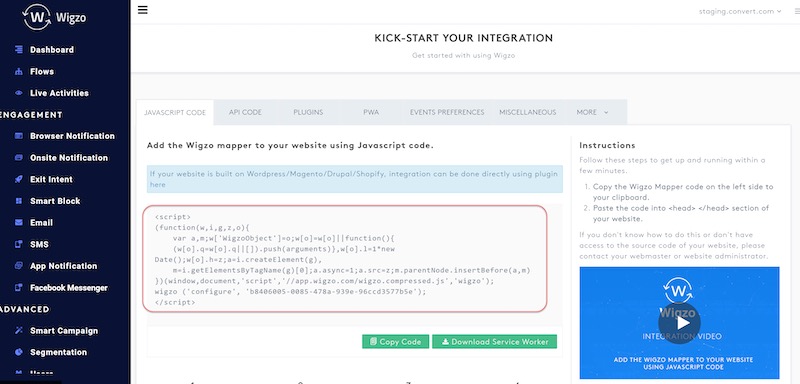Click the Exit Intent rocket icon
Viewport: 800px width, 384px height.
[x=19, y=179]
